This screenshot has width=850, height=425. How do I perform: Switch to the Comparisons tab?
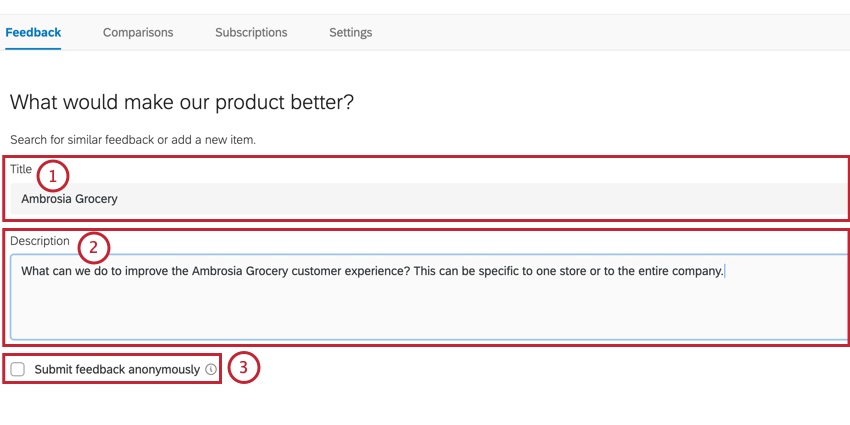(x=138, y=32)
